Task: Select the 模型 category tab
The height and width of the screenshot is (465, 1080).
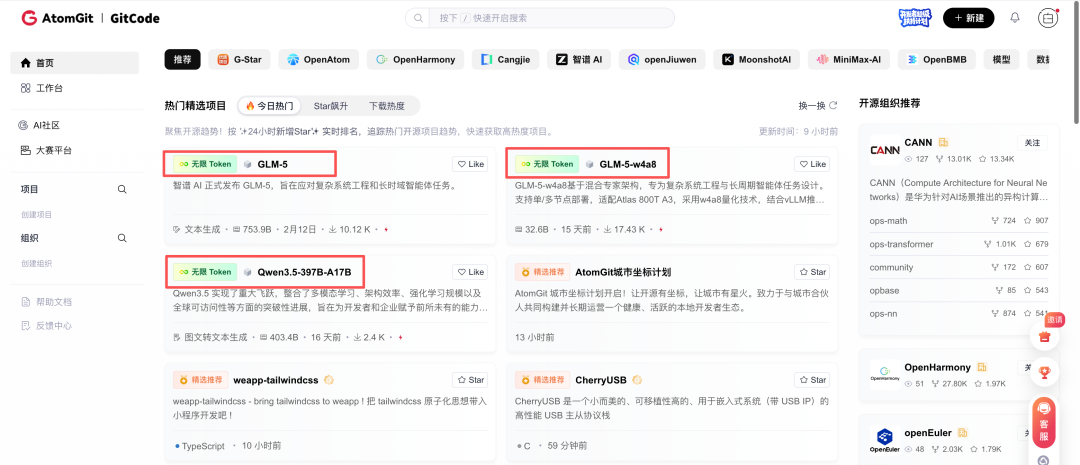Action: 1001,59
